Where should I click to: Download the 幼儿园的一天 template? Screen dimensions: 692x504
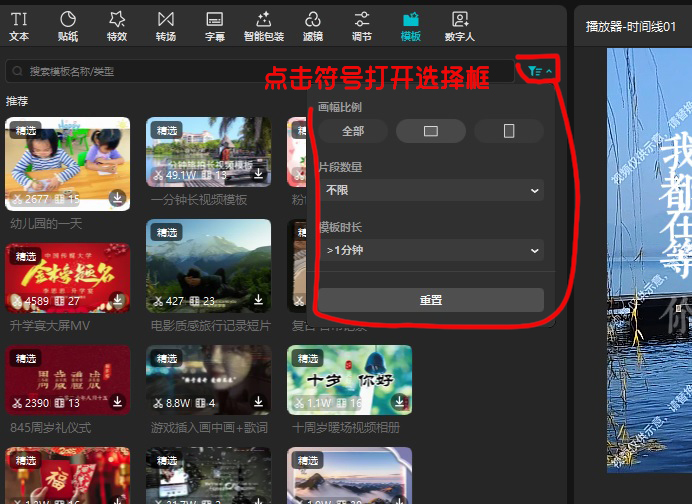point(117,199)
